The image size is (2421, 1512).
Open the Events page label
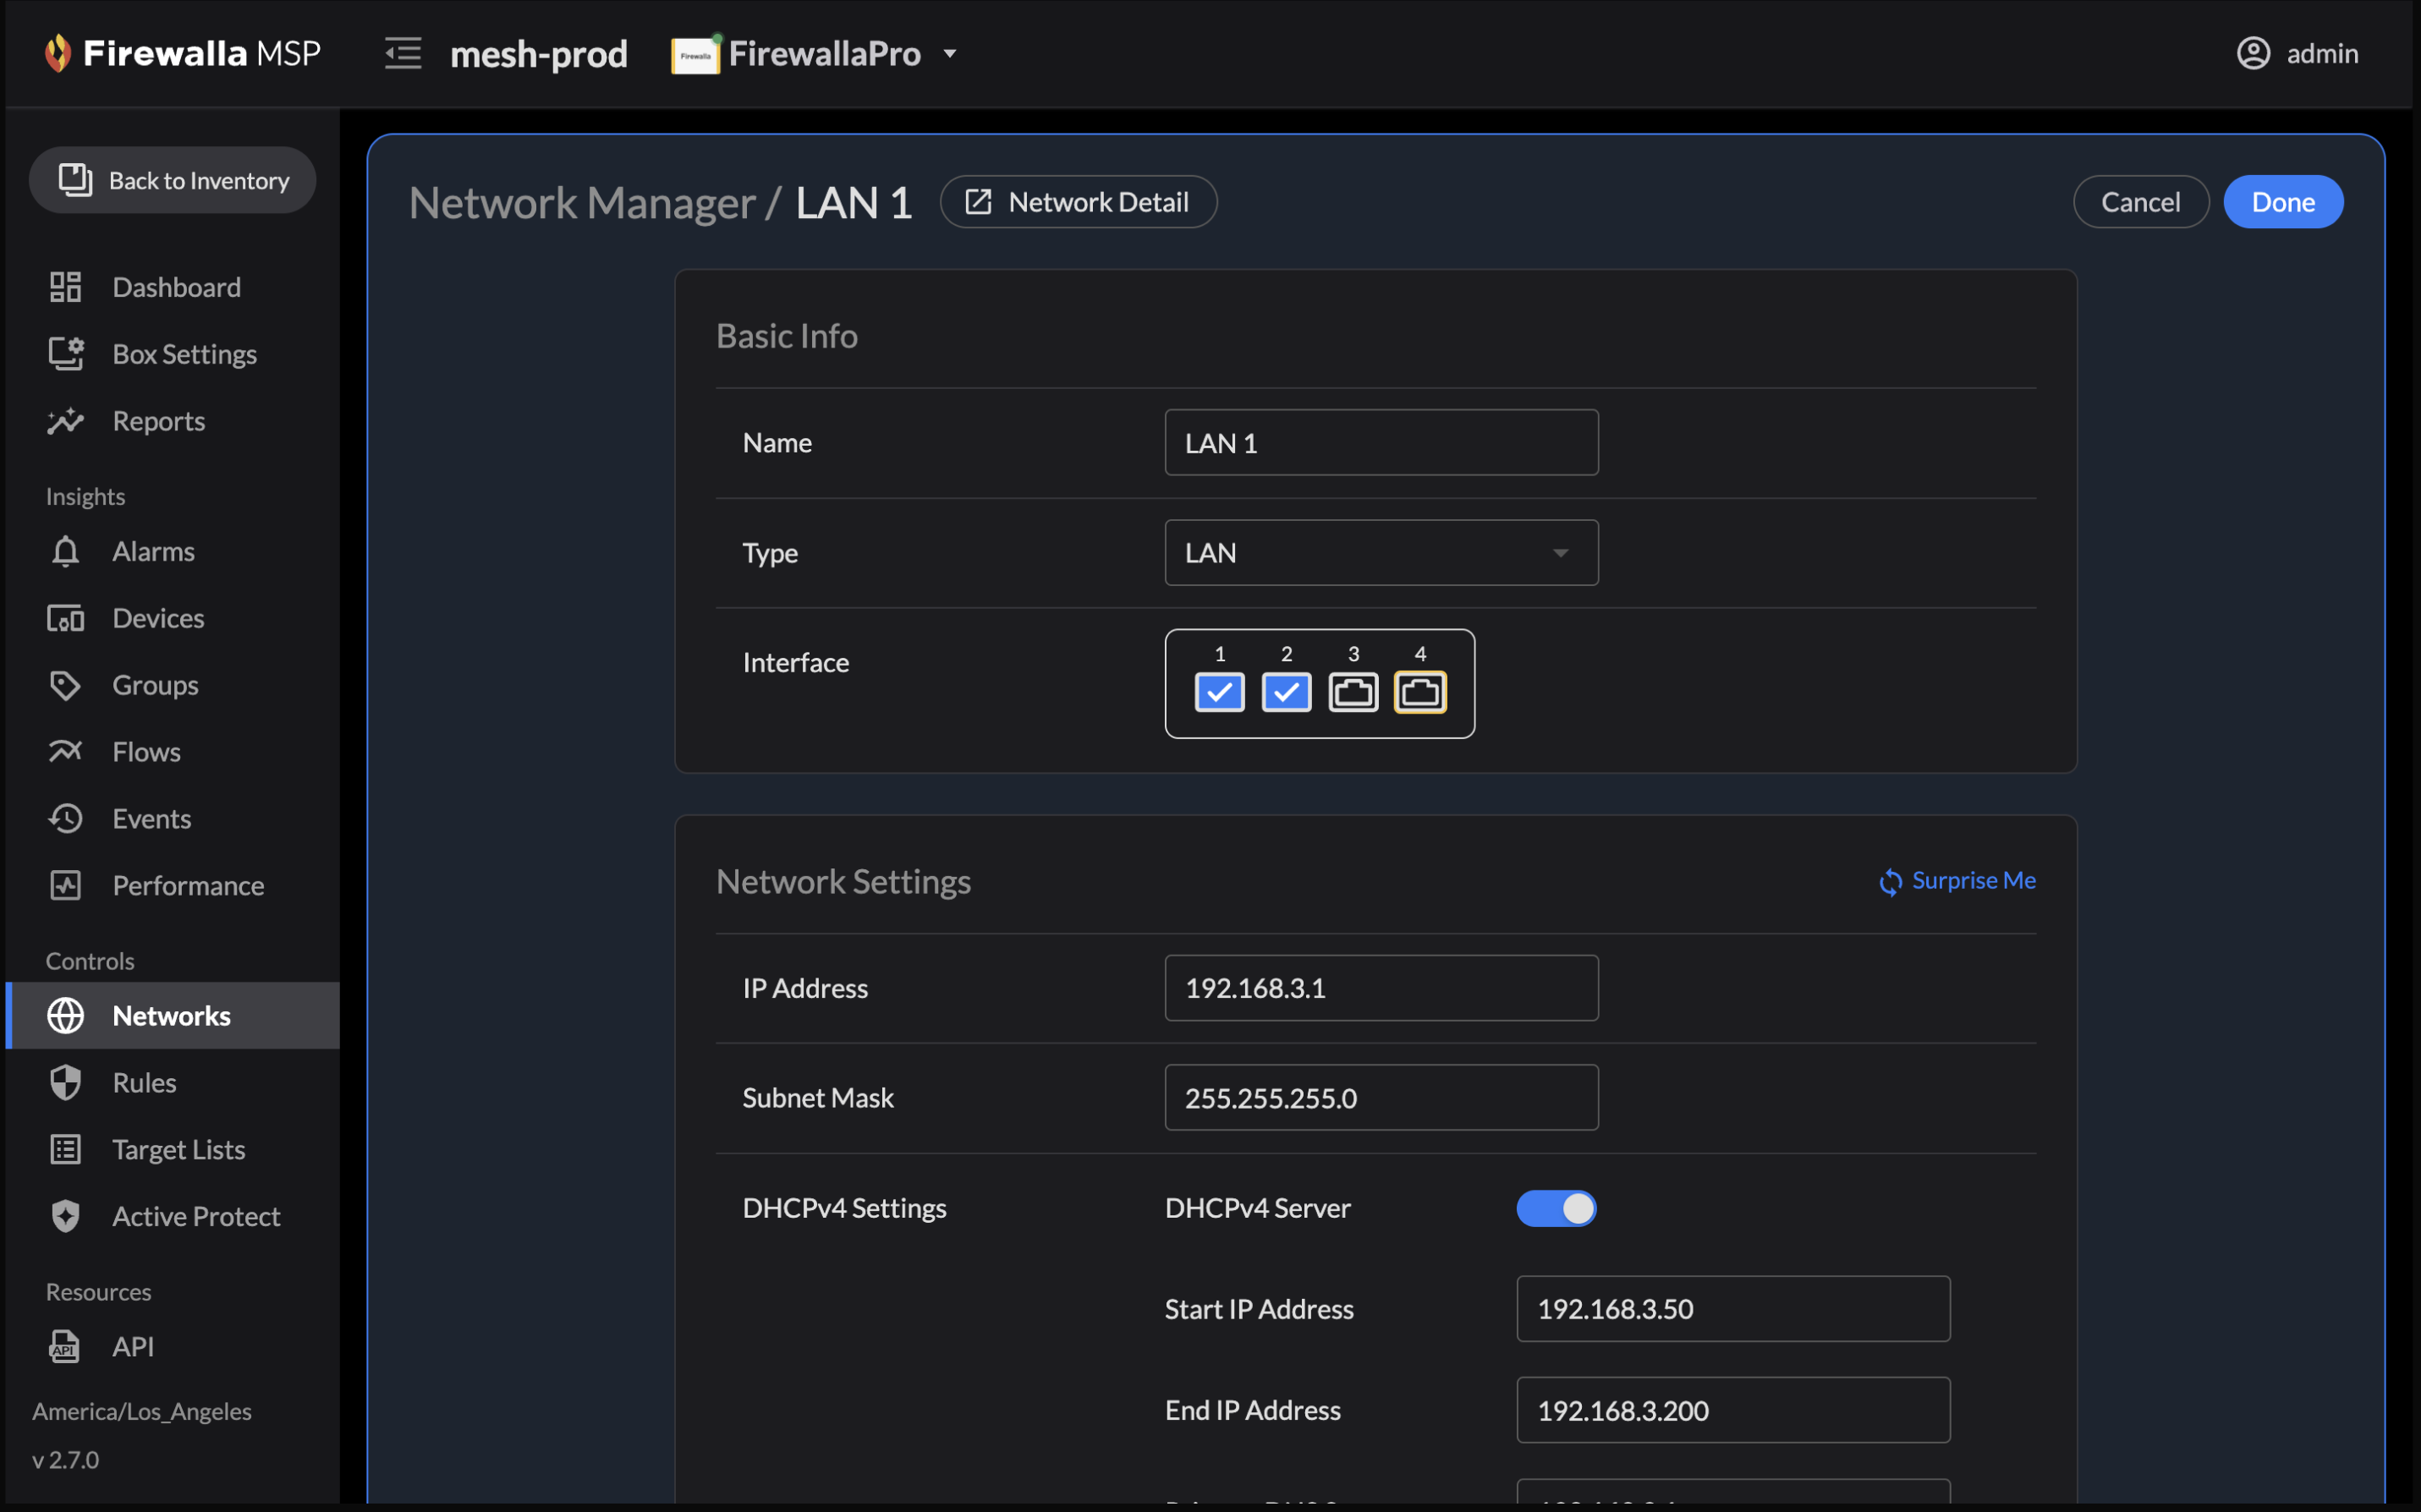click(x=152, y=819)
